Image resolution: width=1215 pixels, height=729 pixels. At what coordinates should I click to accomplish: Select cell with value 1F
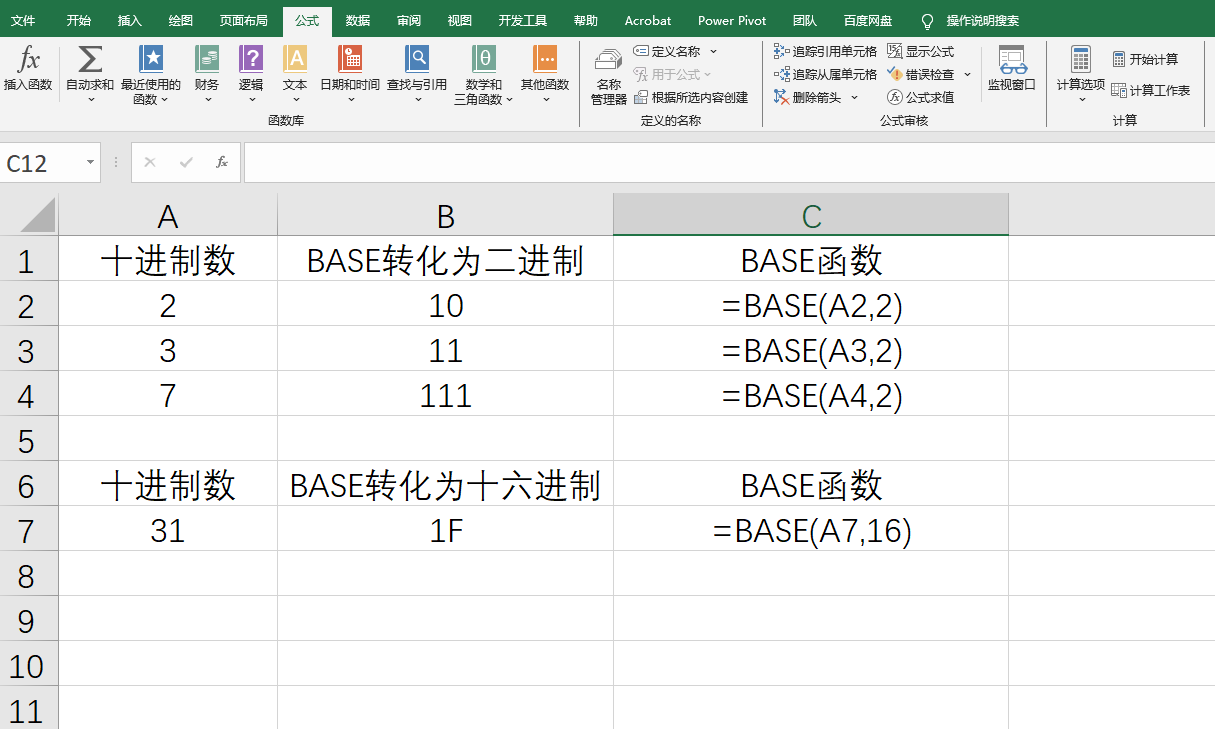[x=445, y=530]
